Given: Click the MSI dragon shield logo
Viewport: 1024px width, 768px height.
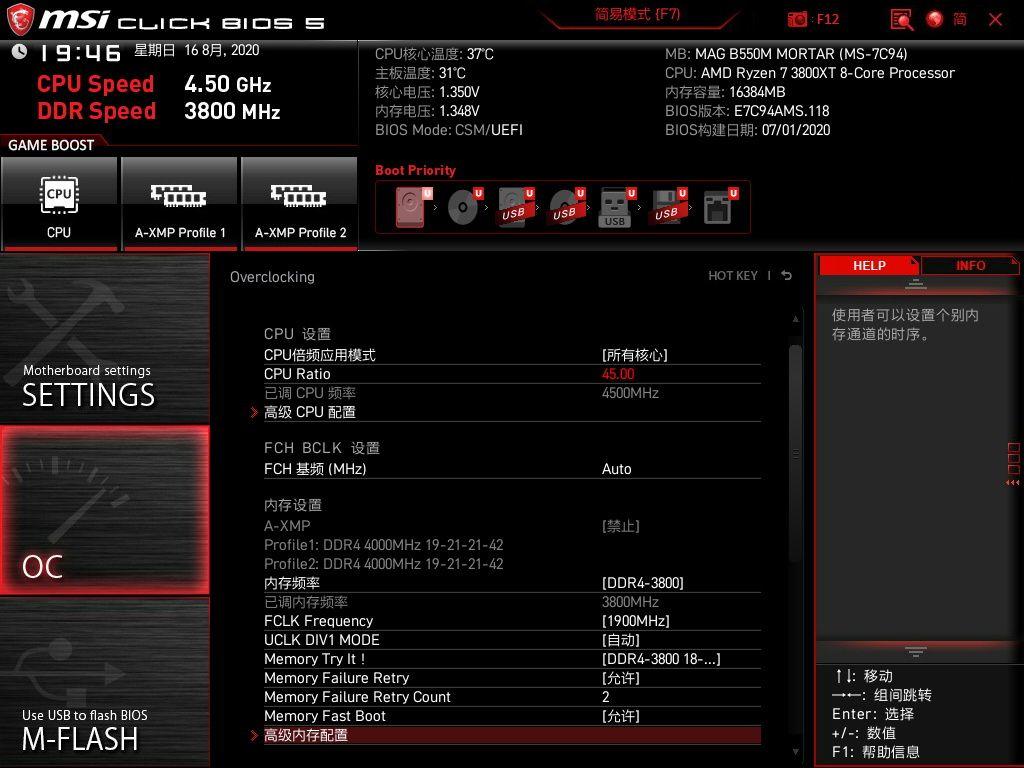Looking at the screenshot, I should point(20,20).
